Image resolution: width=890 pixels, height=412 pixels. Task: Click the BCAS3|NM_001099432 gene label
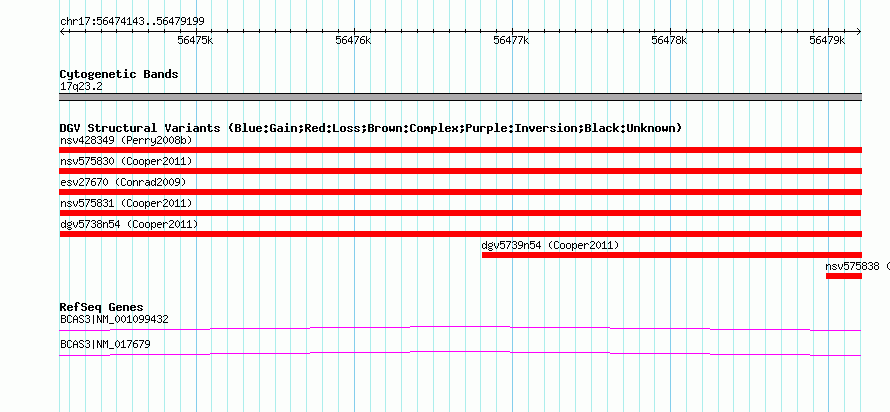114,319
